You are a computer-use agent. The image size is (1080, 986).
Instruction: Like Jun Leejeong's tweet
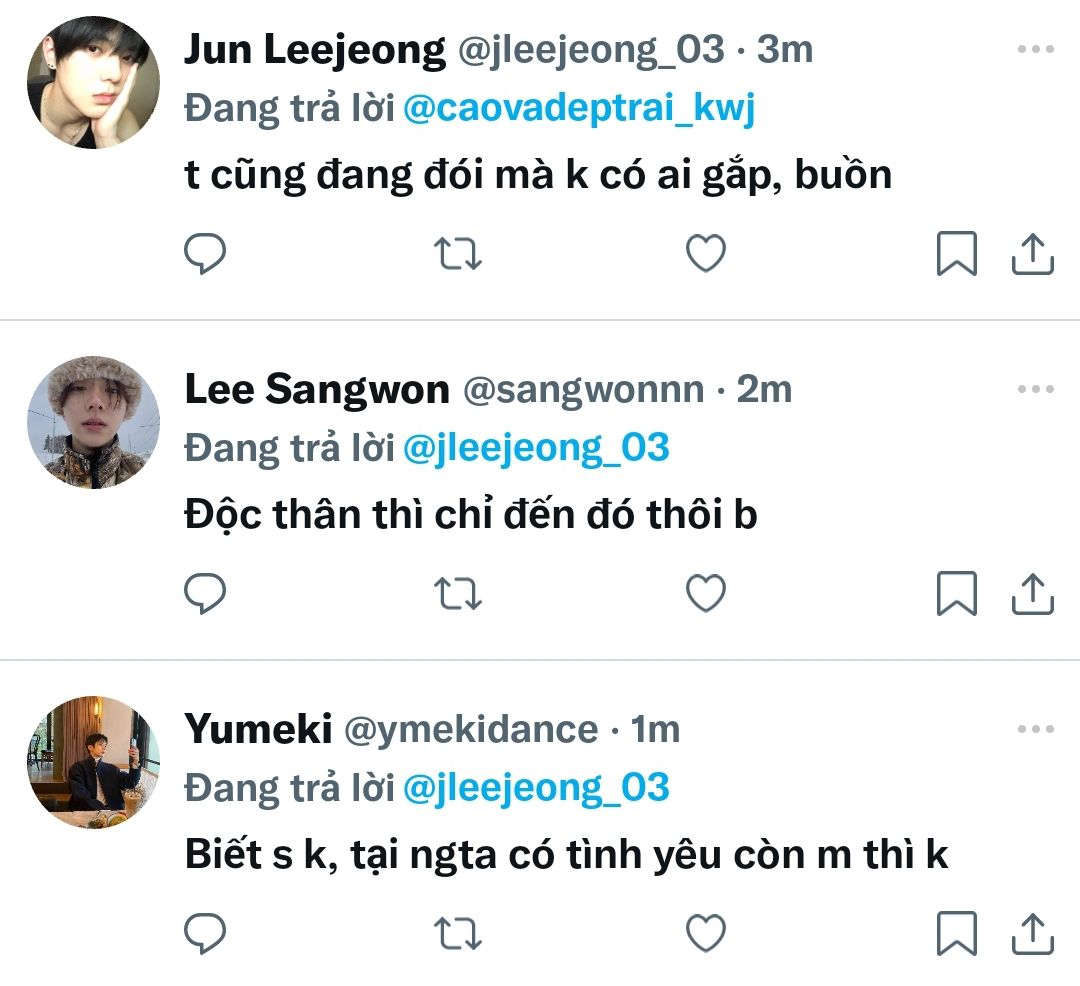pyautogui.click(x=706, y=254)
